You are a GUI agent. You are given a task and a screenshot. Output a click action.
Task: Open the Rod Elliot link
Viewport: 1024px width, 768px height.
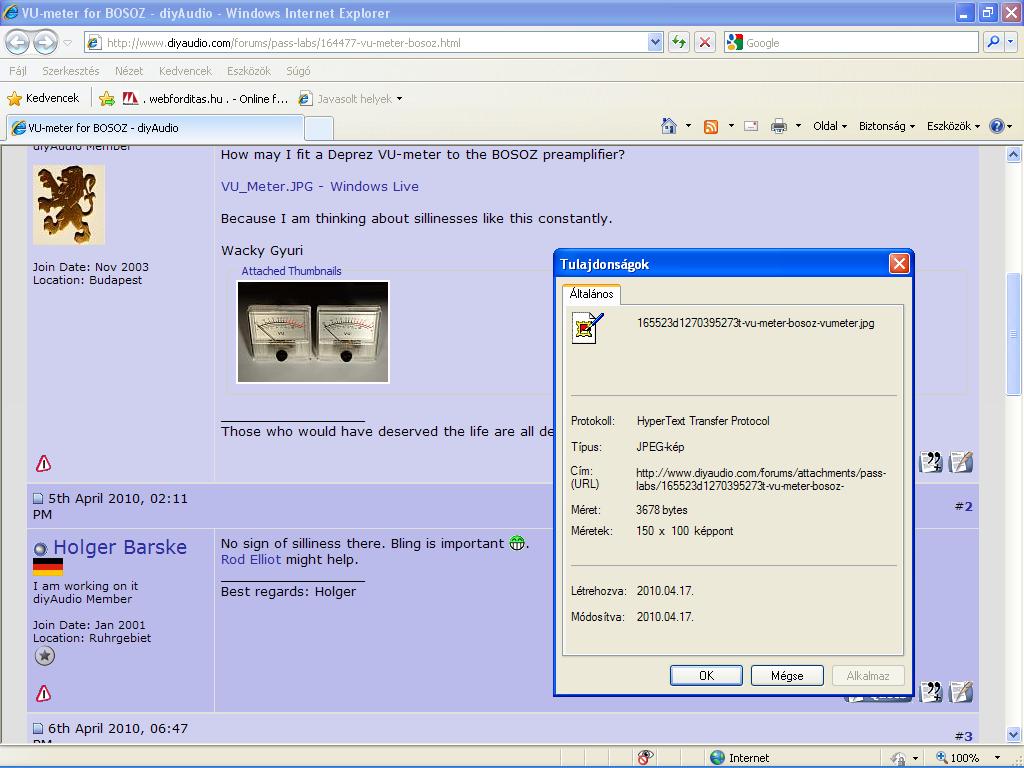(x=251, y=560)
